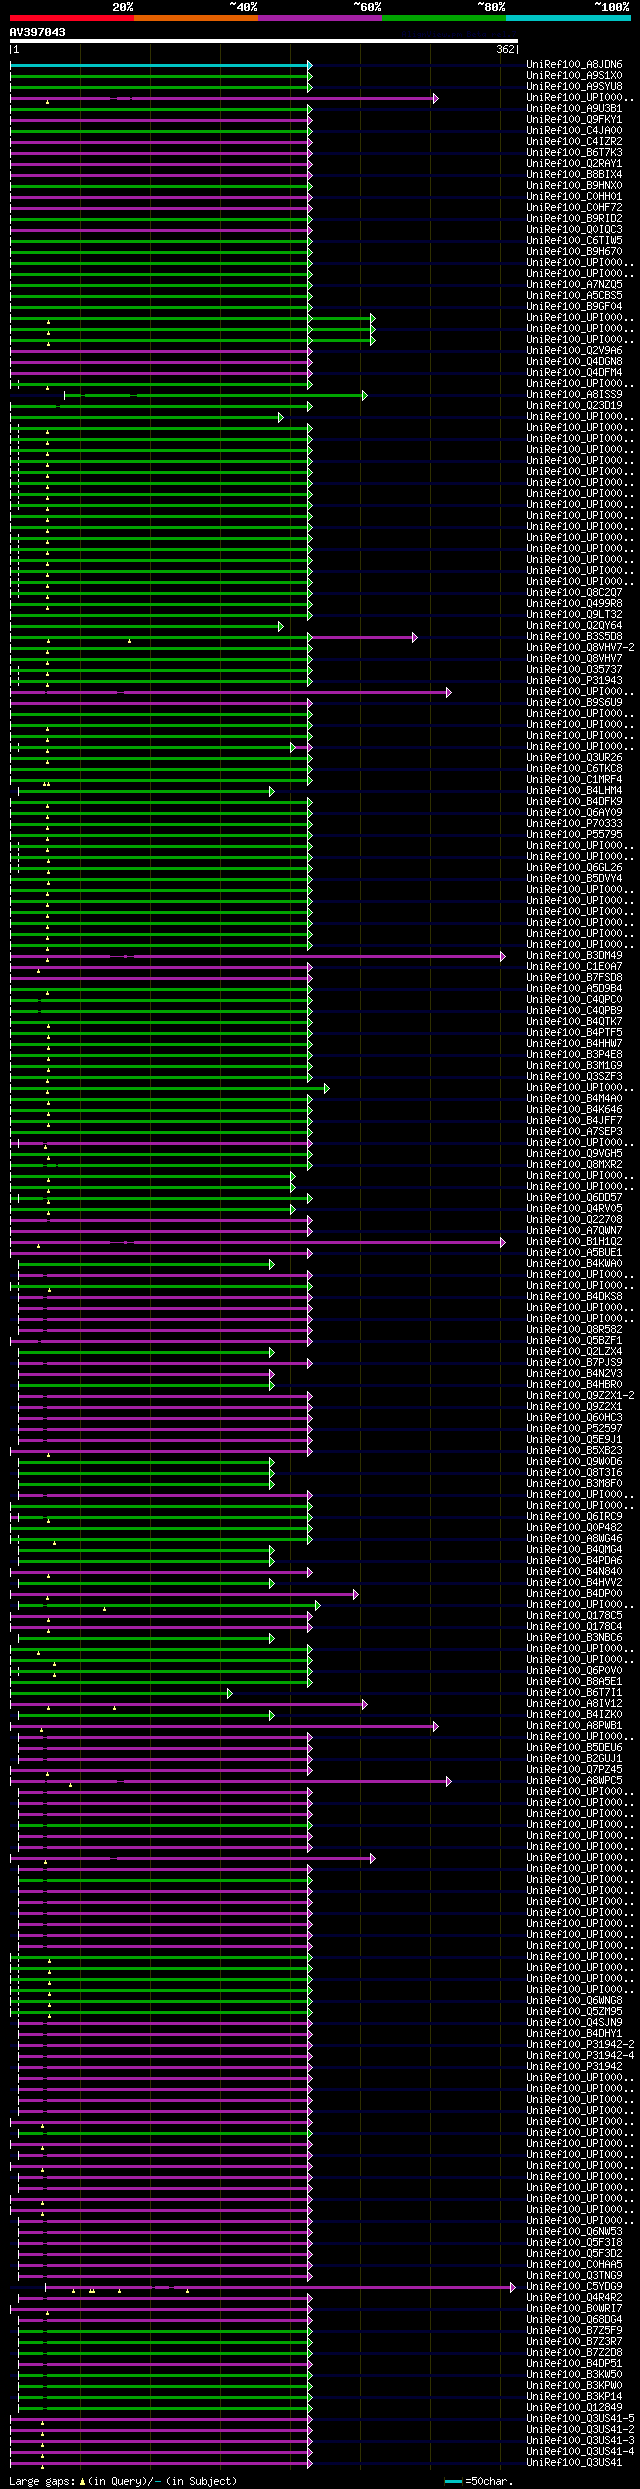Choose hit UniRef100_P52597
This screenshot has height=2489, width=640.
click(x=574, y=1429)
